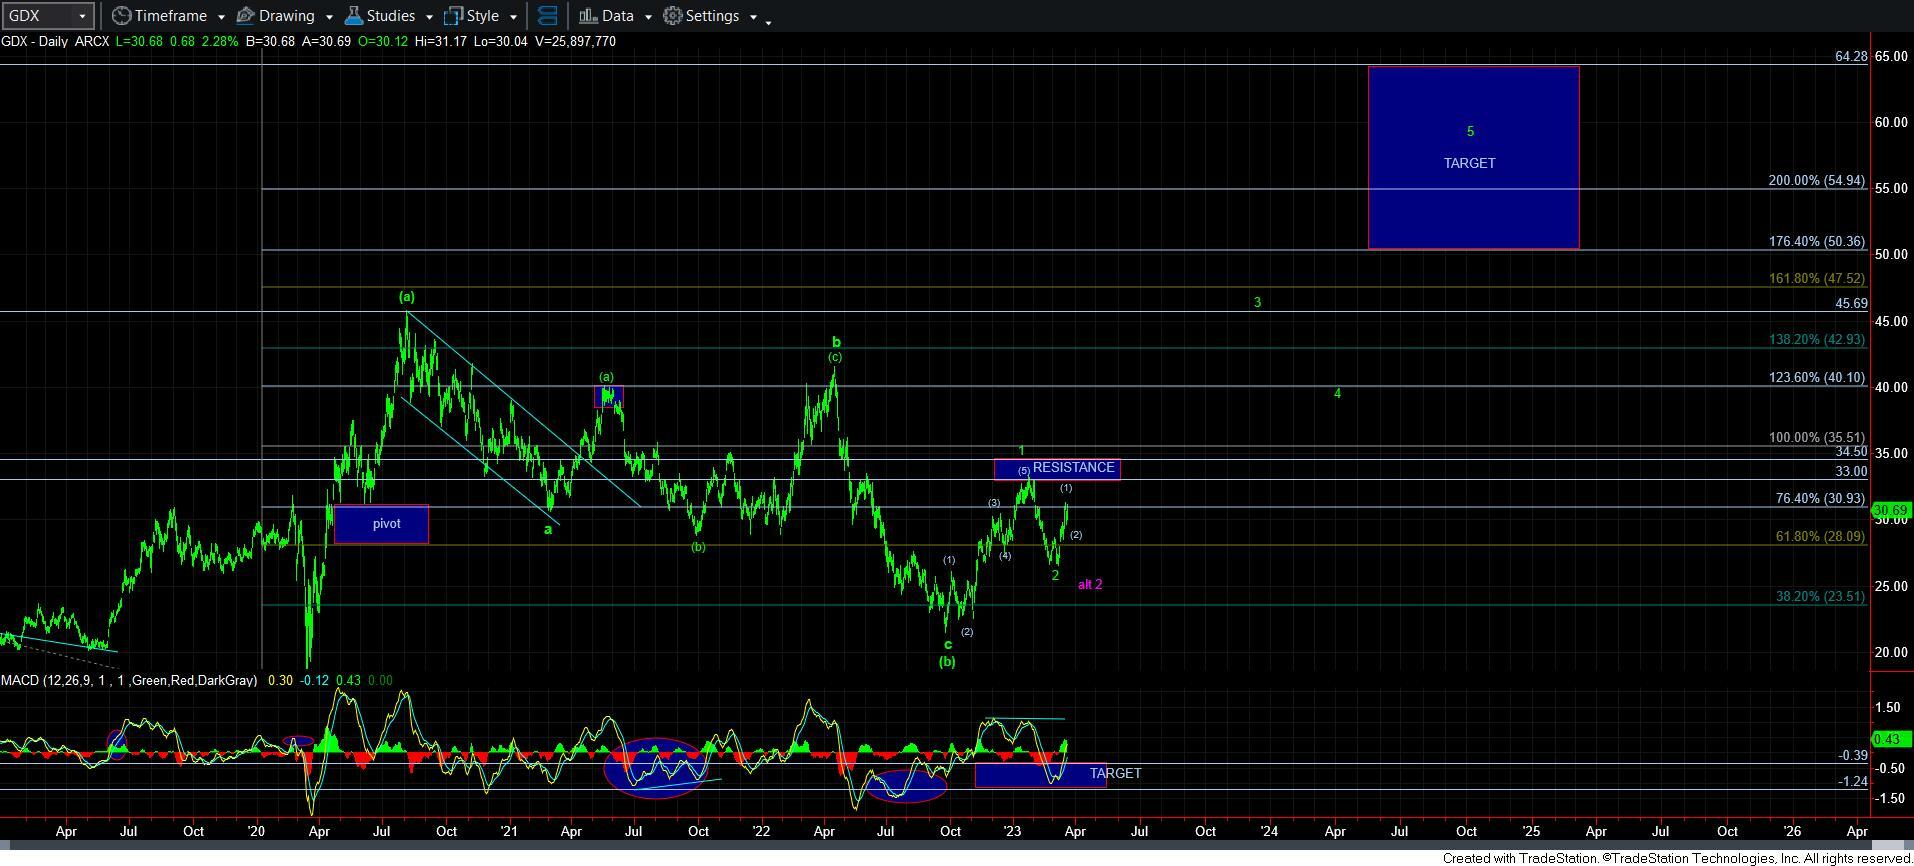
Task: Click the '61.80% (28.09)' Fibonacci label
Action: point(1820,537)
